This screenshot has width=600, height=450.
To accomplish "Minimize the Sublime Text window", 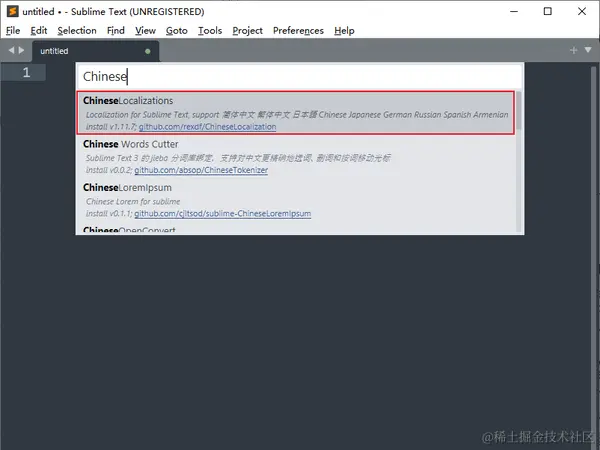I will tap(514, 11).
